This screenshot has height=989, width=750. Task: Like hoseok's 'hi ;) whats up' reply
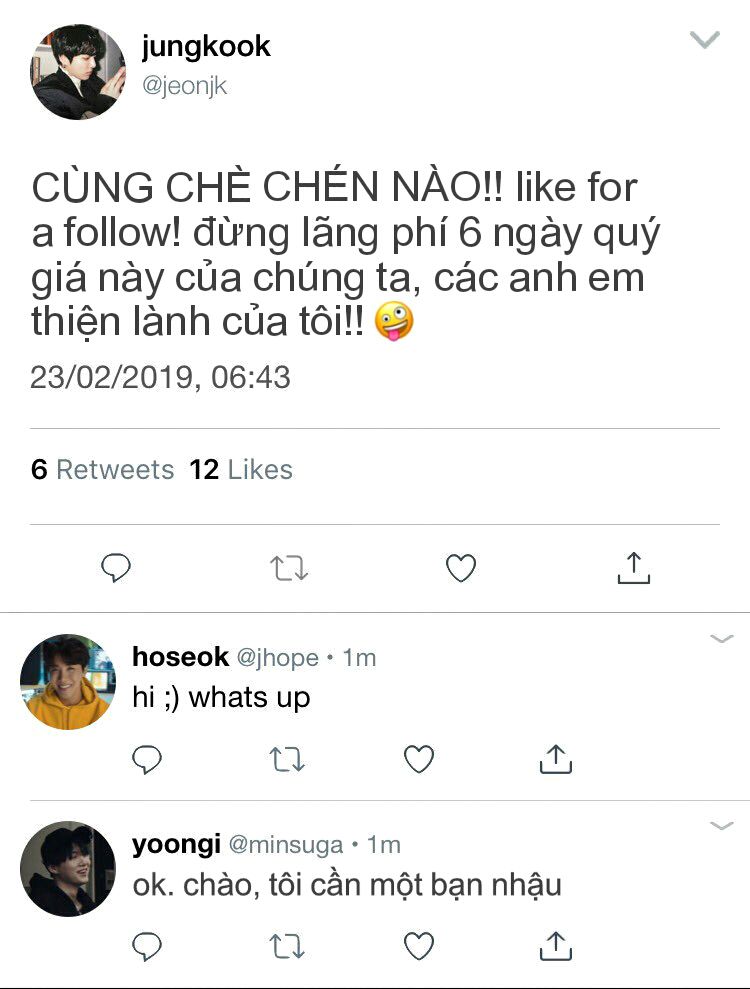click(x=419, y=759)
